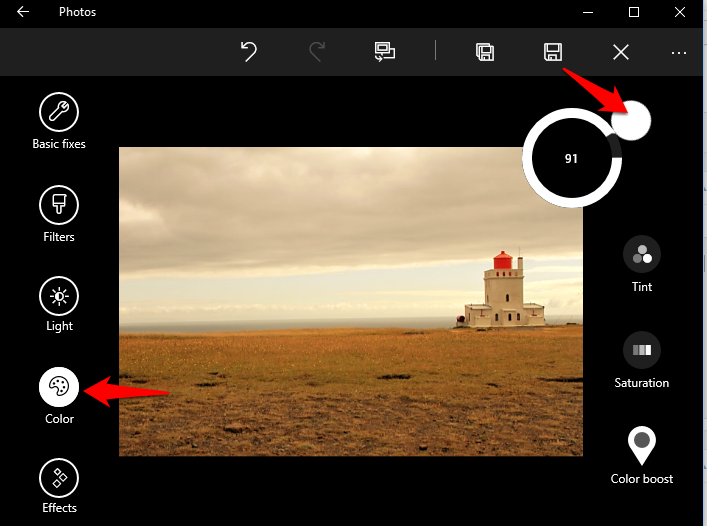The height and width of the screenshot is (526, 707).
Task: Open Basic fixes tools
Action: click(x=59, y=112)
